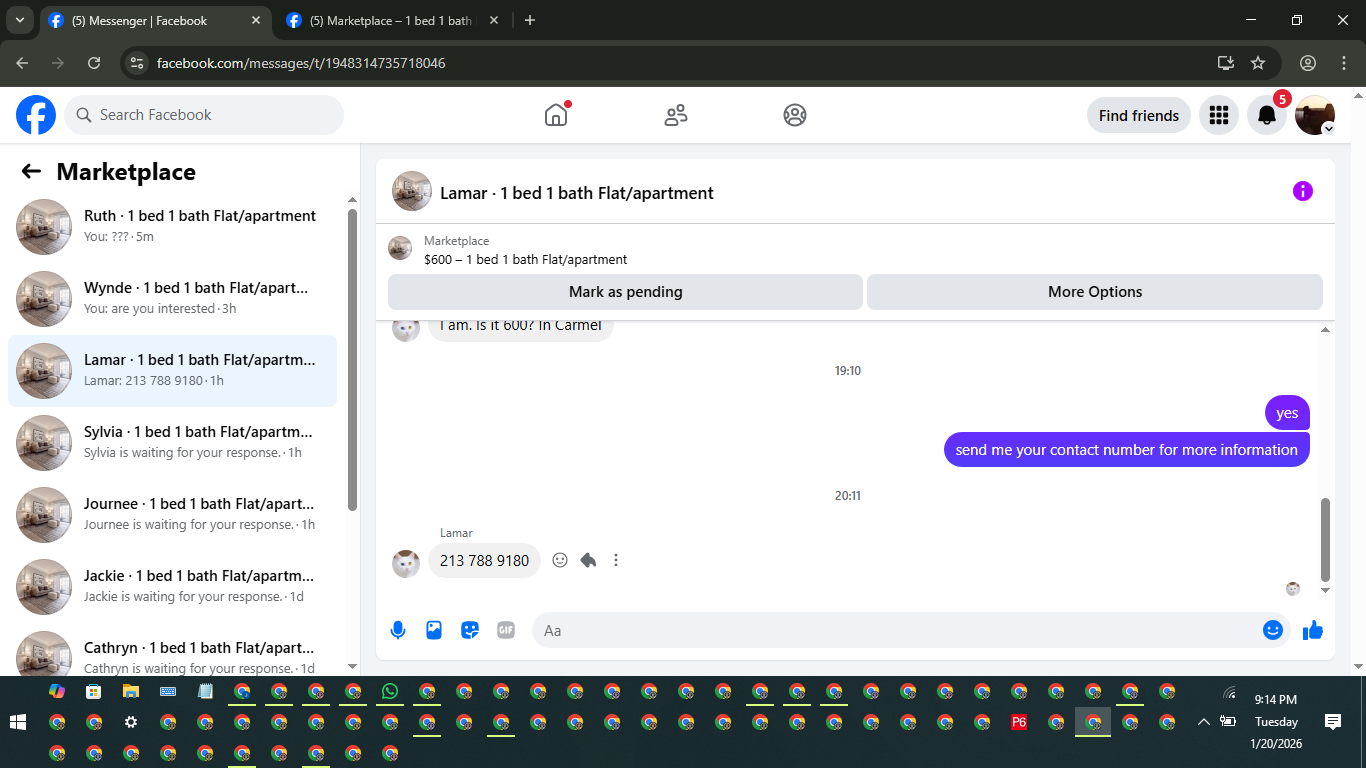Click the microphone voice clip icon
The width and height of the screenshot is (1366, 768).
coord(398,630)
